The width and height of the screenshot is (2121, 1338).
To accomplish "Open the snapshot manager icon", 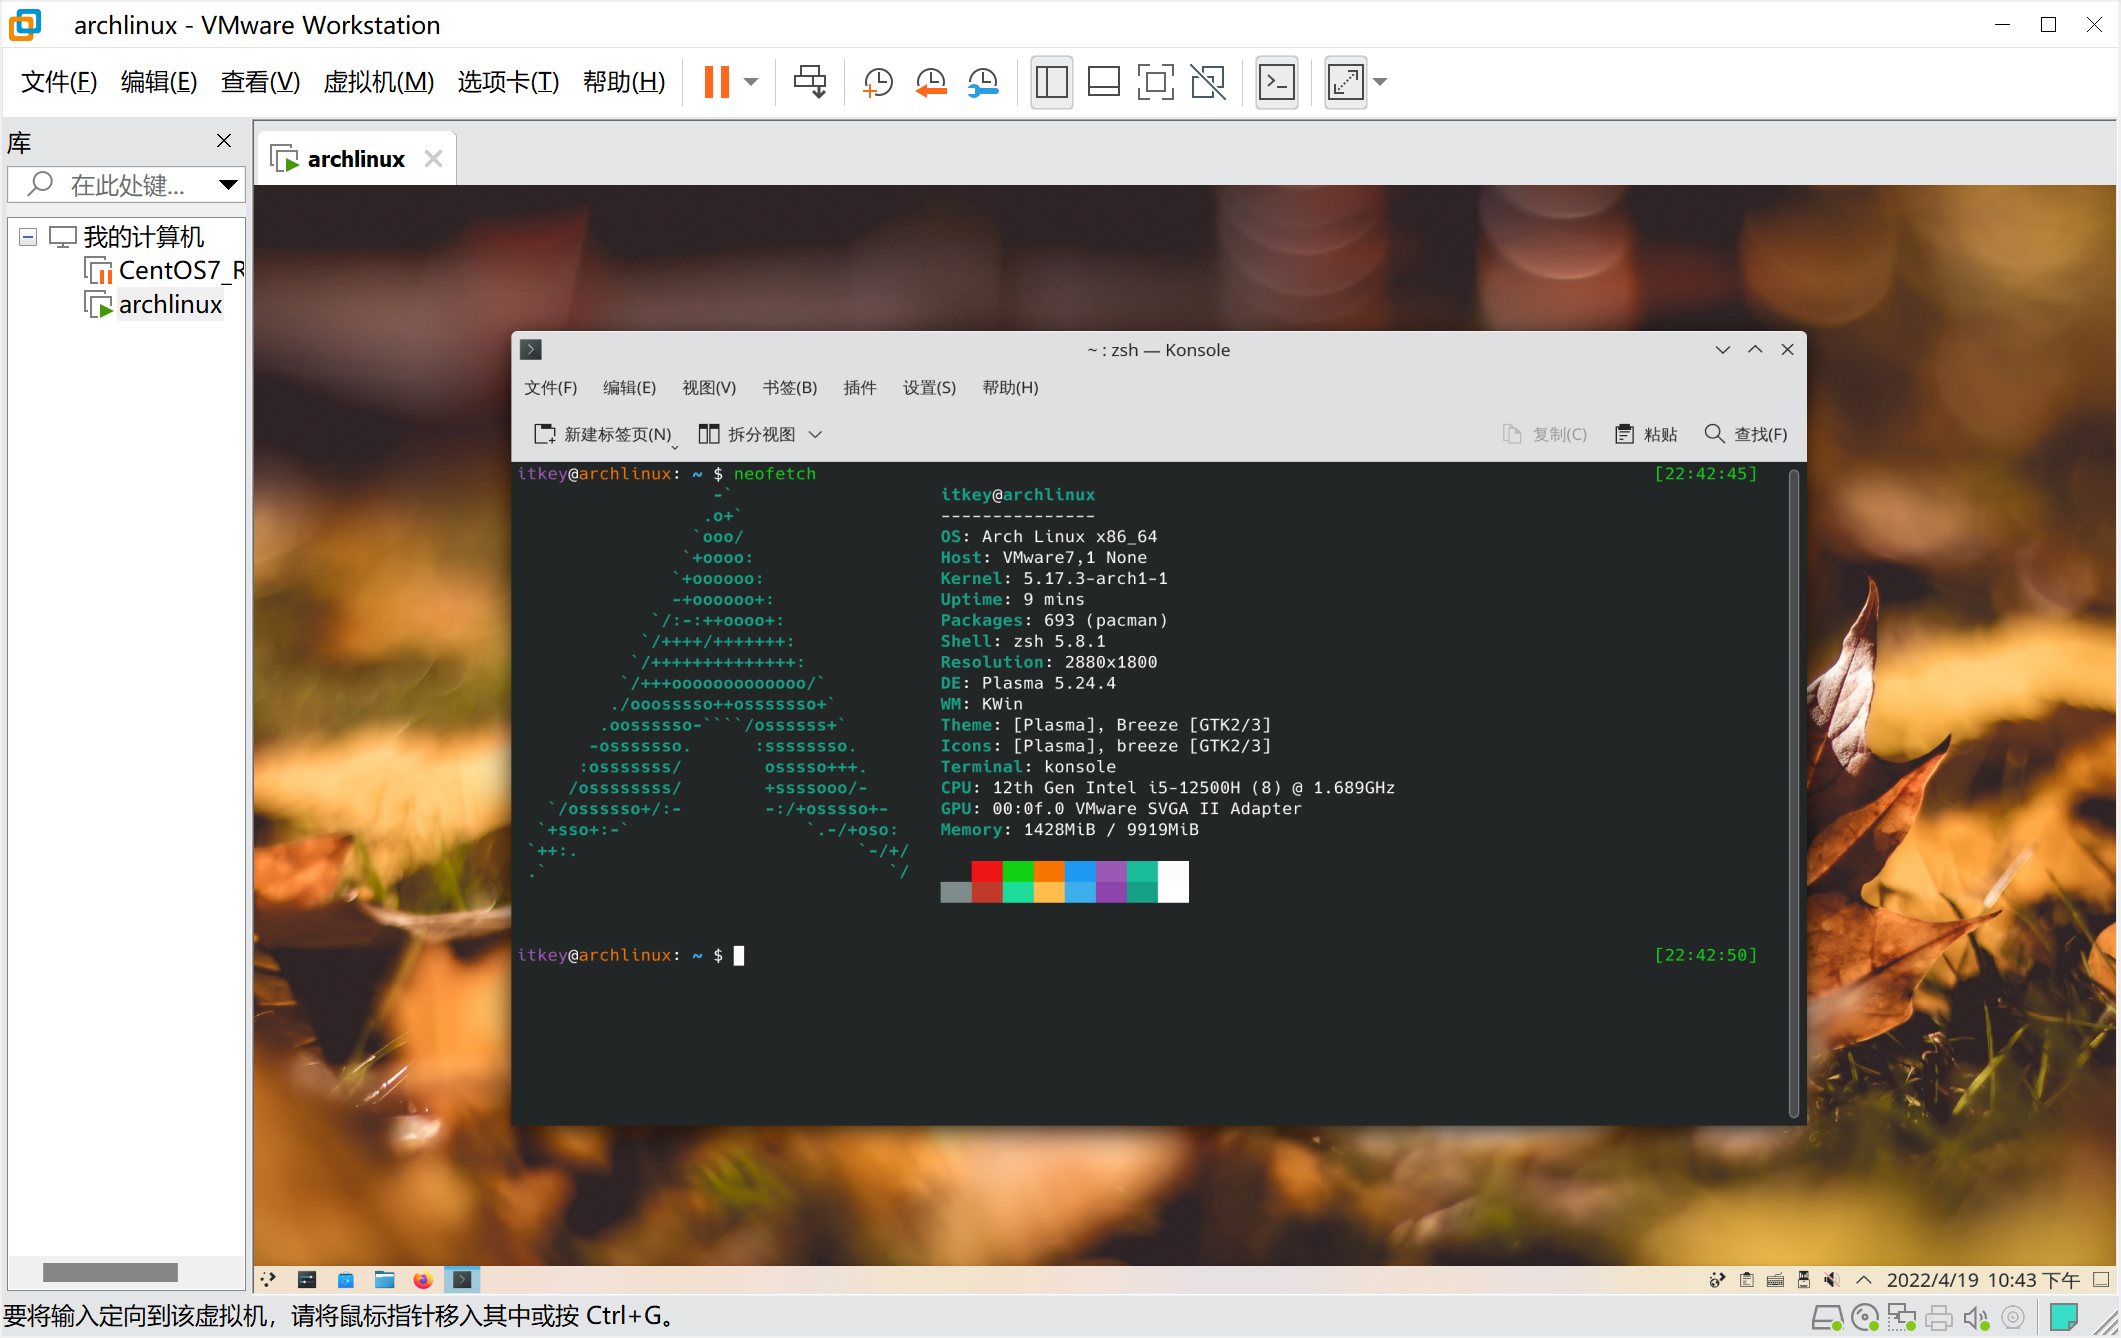I will [x=983, y=82].
